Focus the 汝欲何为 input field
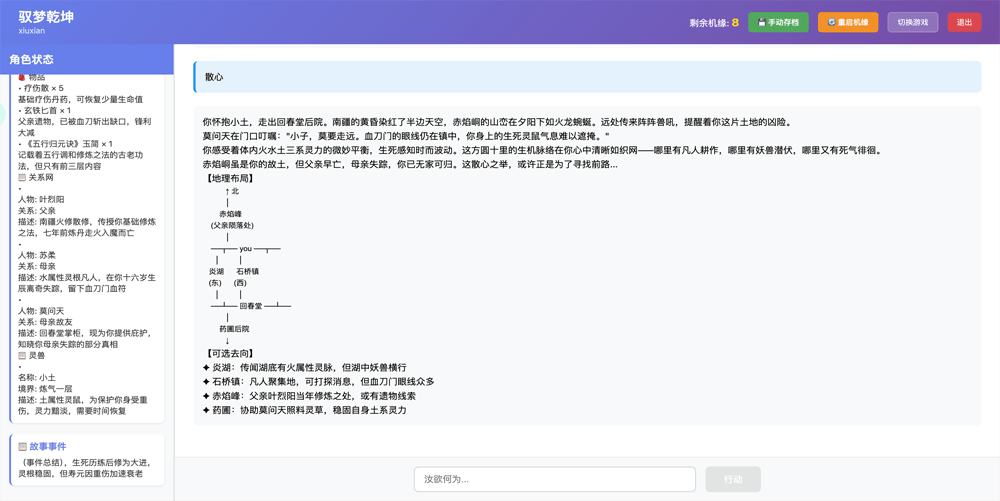 [x=554, y=479]
